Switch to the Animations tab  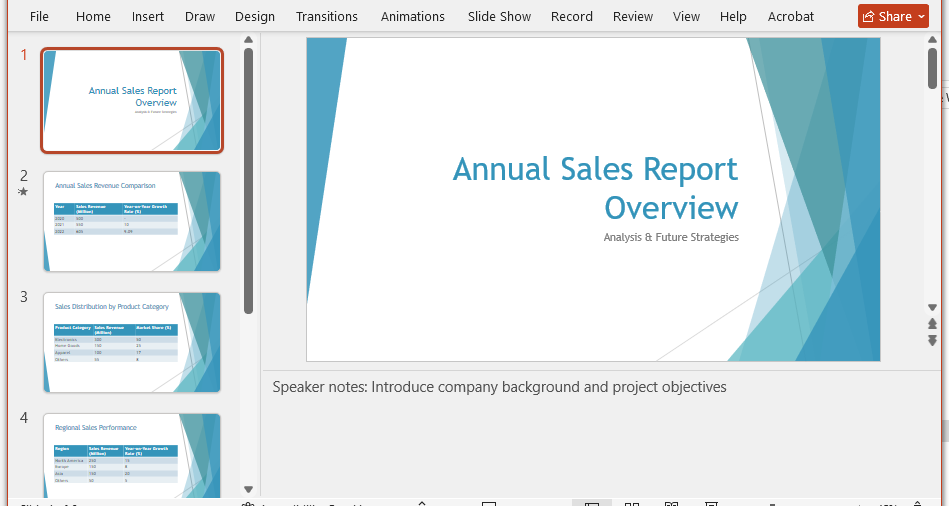coord(413,16)
